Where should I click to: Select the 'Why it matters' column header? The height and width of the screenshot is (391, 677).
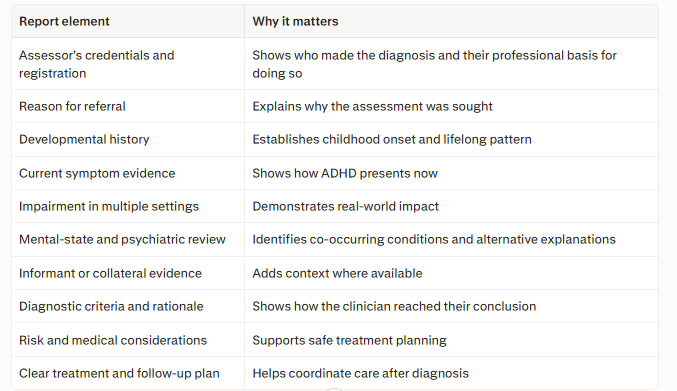click(x=451, y=21)
